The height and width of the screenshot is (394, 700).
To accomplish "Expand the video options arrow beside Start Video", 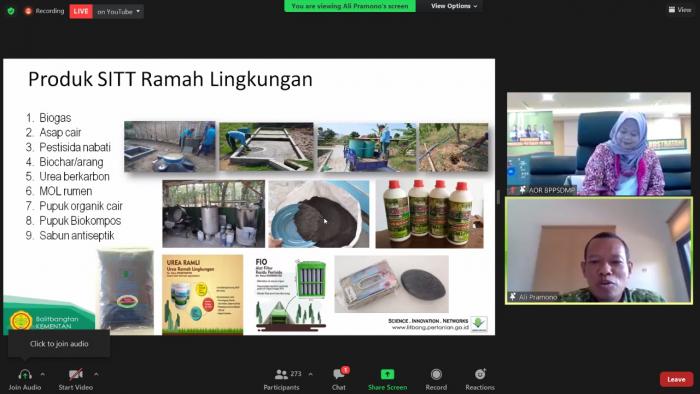I will (x=96, y=374).
